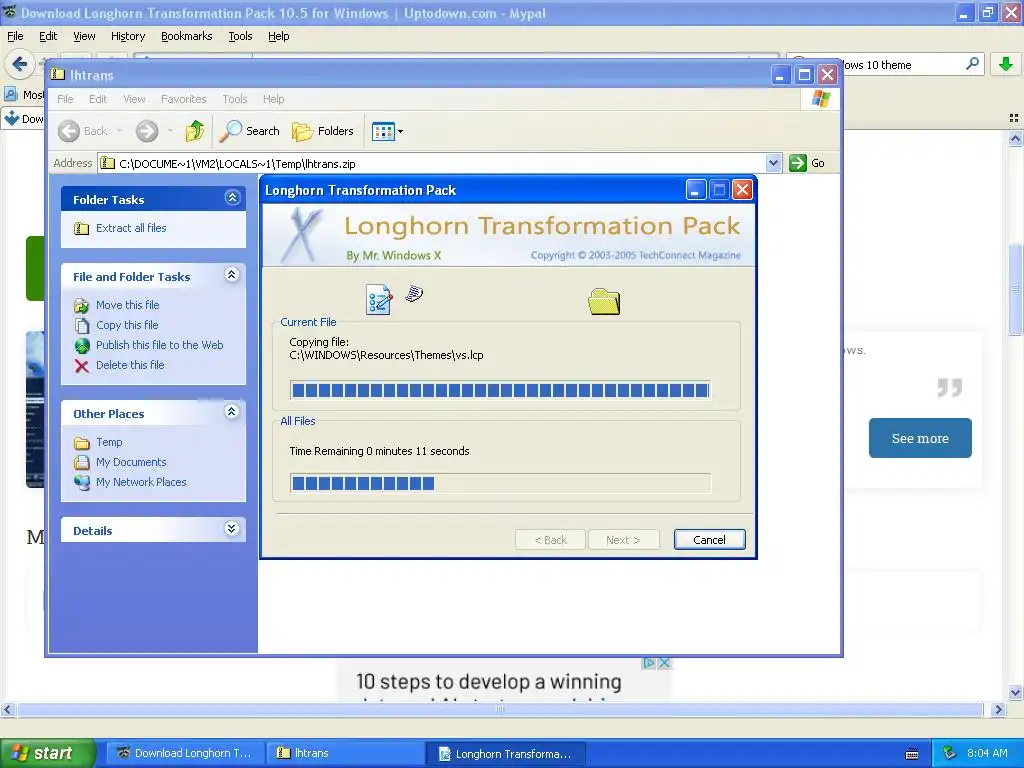Click Folders in lhtrans Explorer toolbar

(x=323, y=131)
